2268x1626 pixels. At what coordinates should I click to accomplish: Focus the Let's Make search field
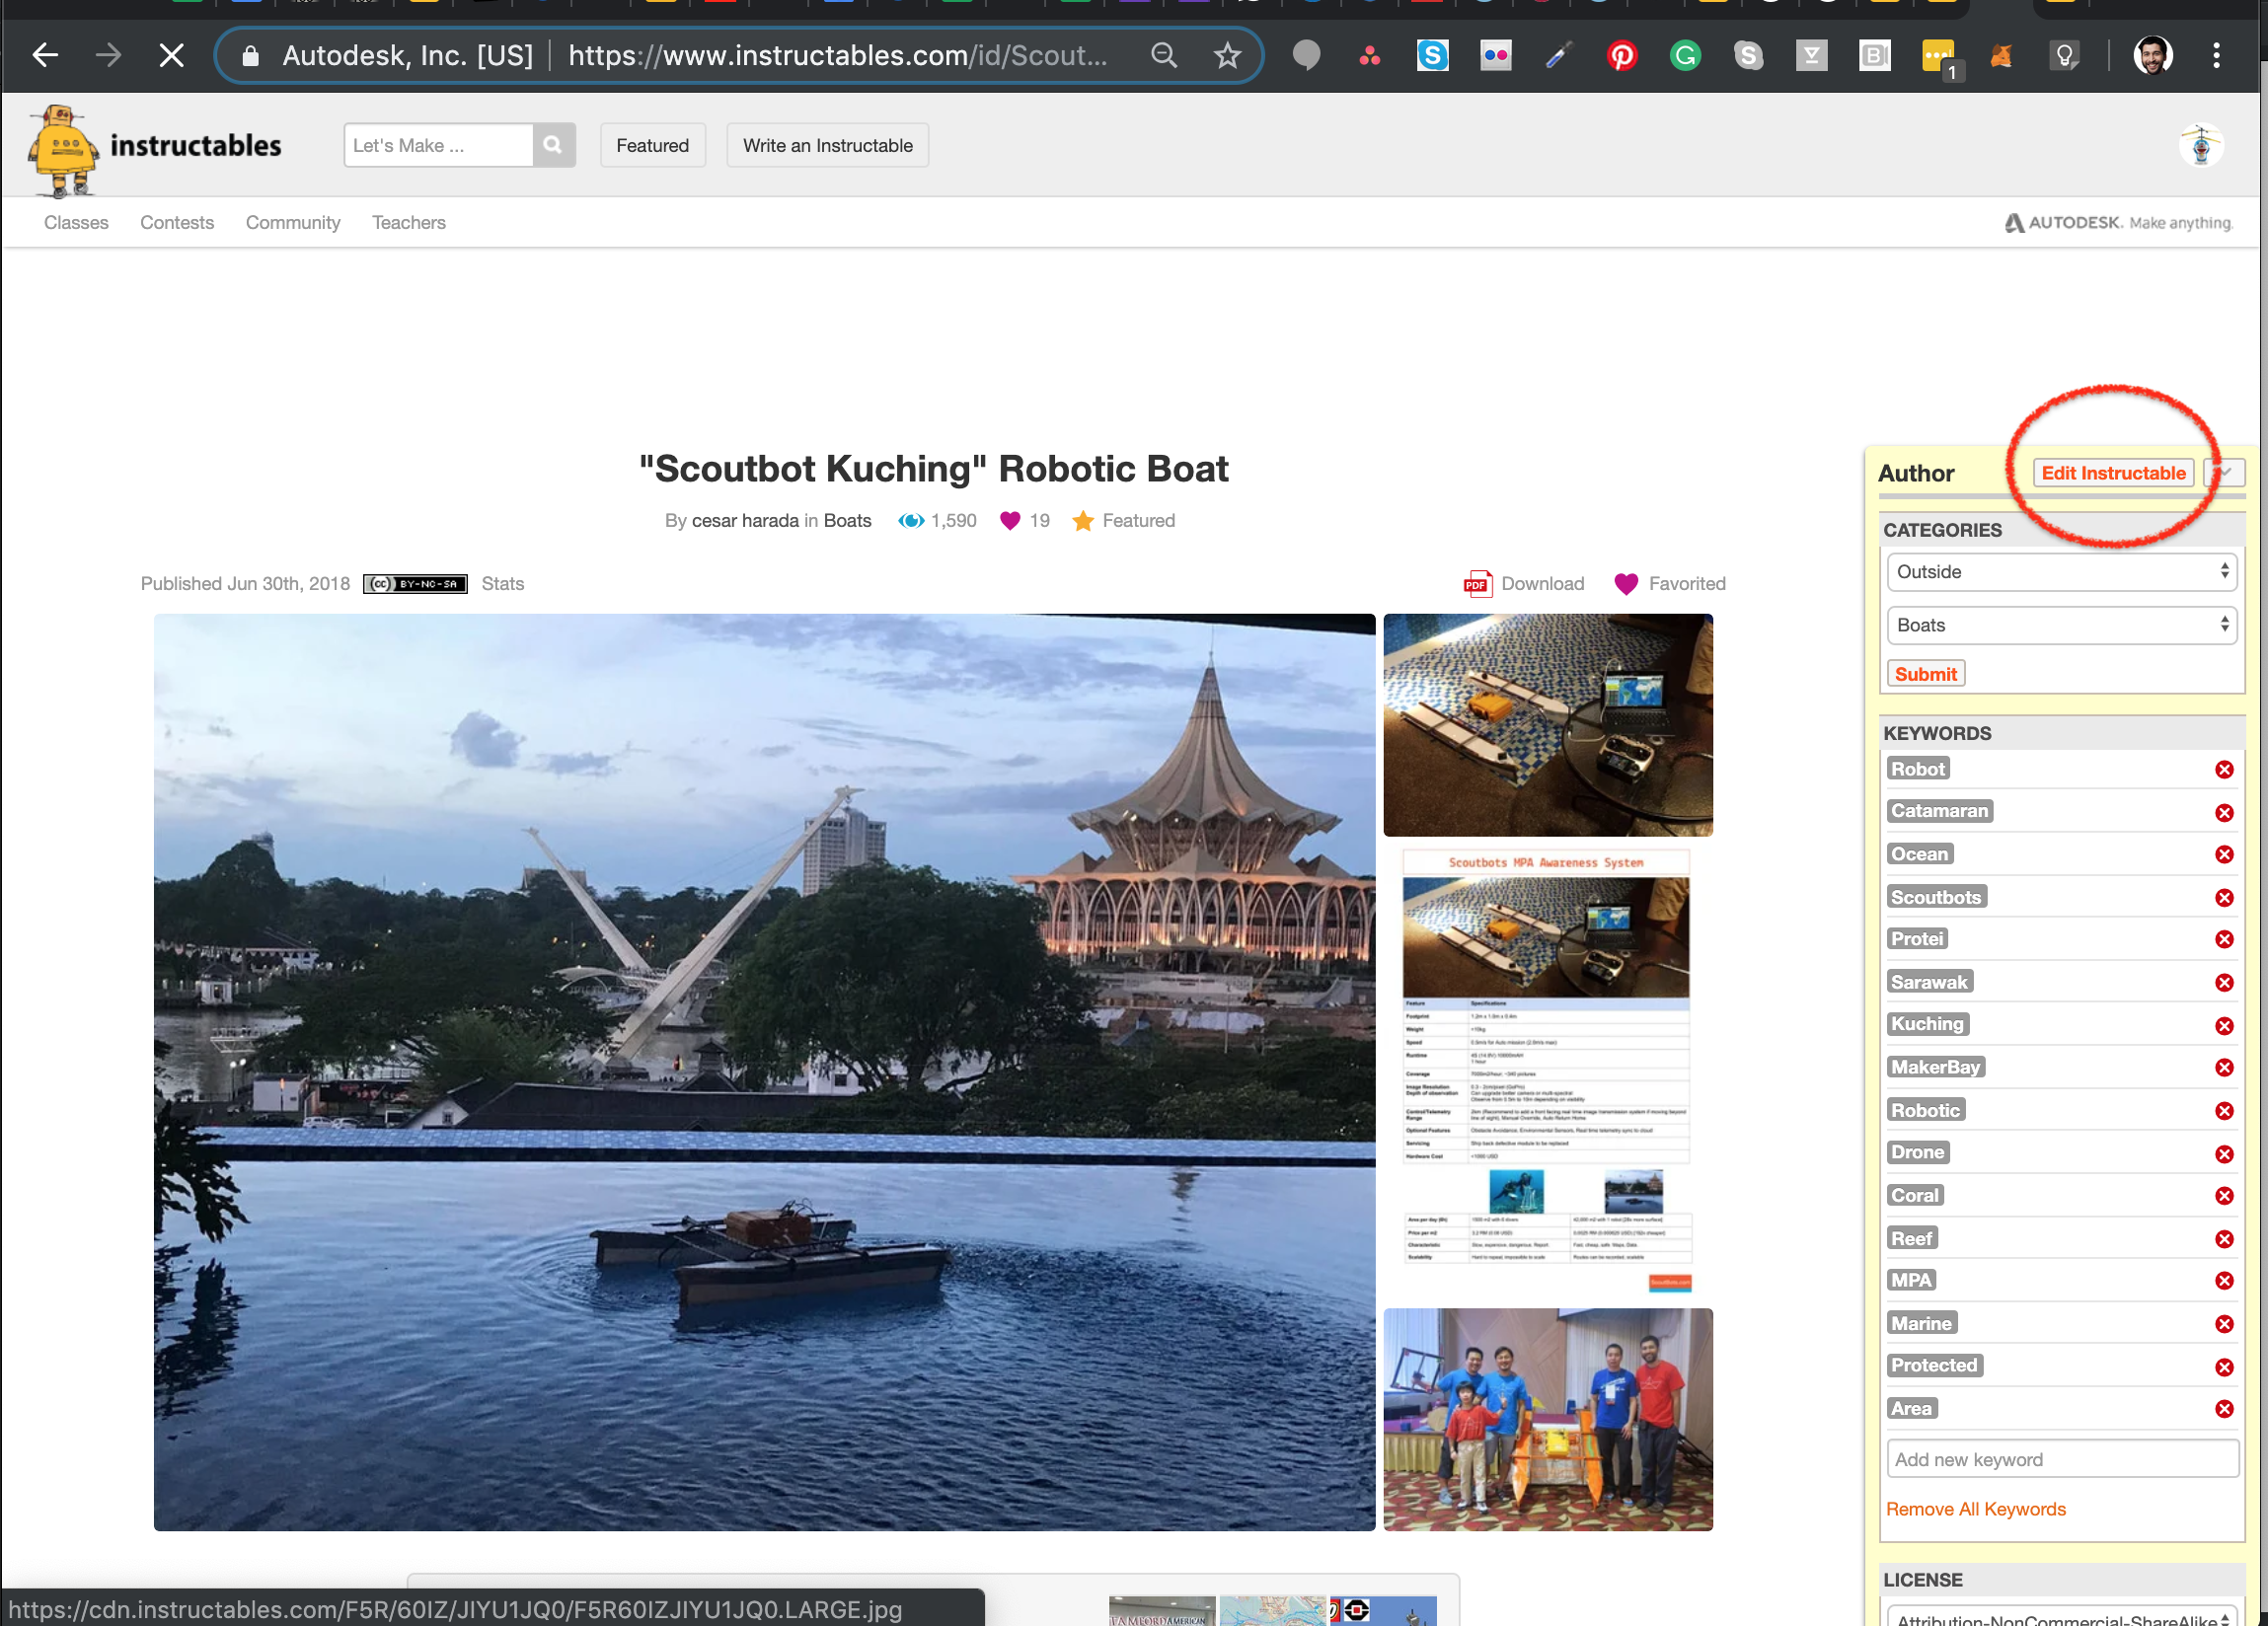(x=438, y=145)
